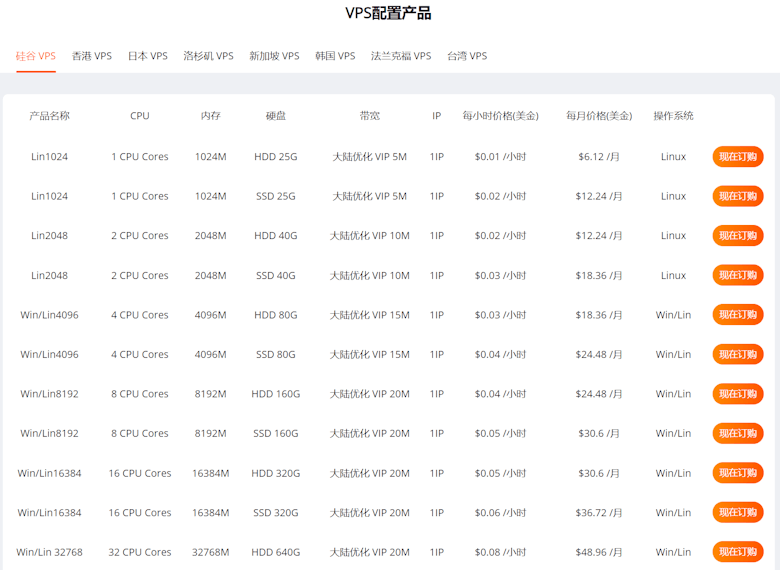Show the 台湾 VPS tab

coord(467,56)
